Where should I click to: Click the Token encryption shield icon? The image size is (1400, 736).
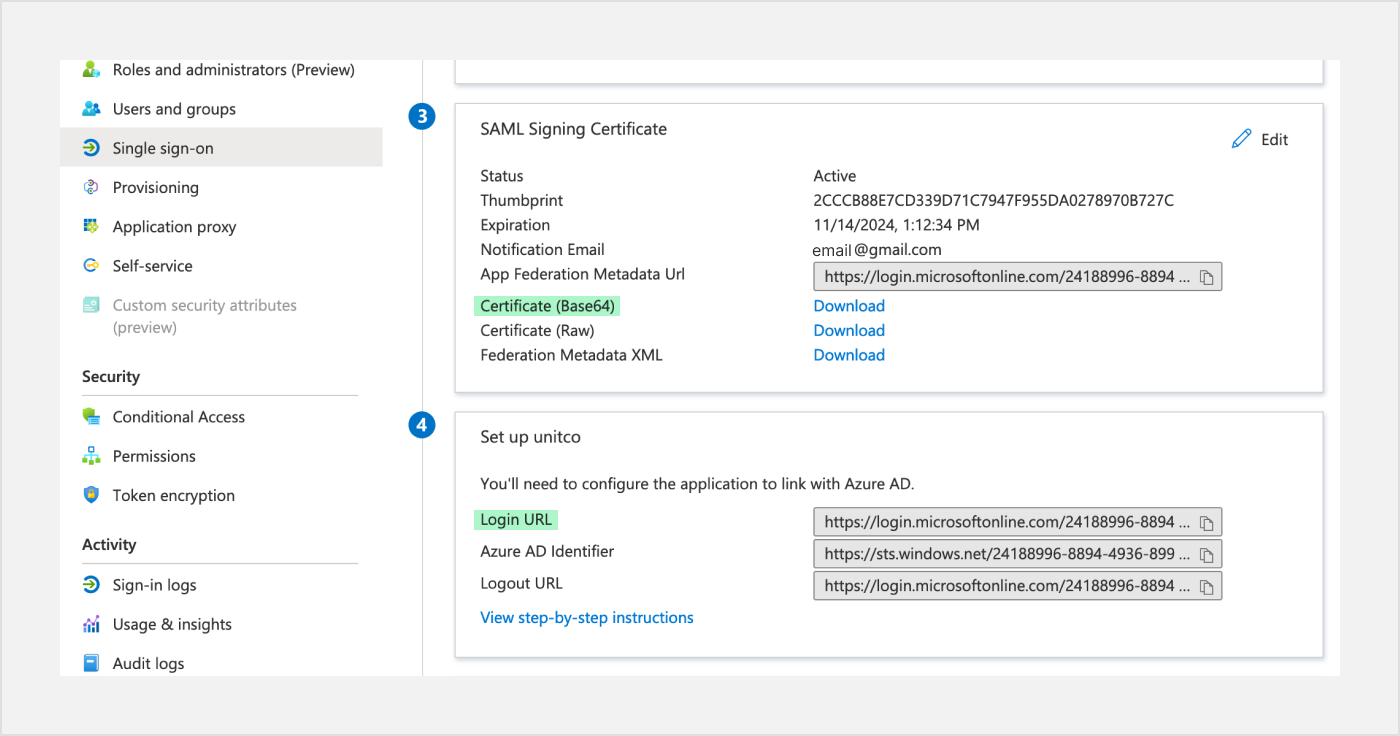tap(91, 495)
